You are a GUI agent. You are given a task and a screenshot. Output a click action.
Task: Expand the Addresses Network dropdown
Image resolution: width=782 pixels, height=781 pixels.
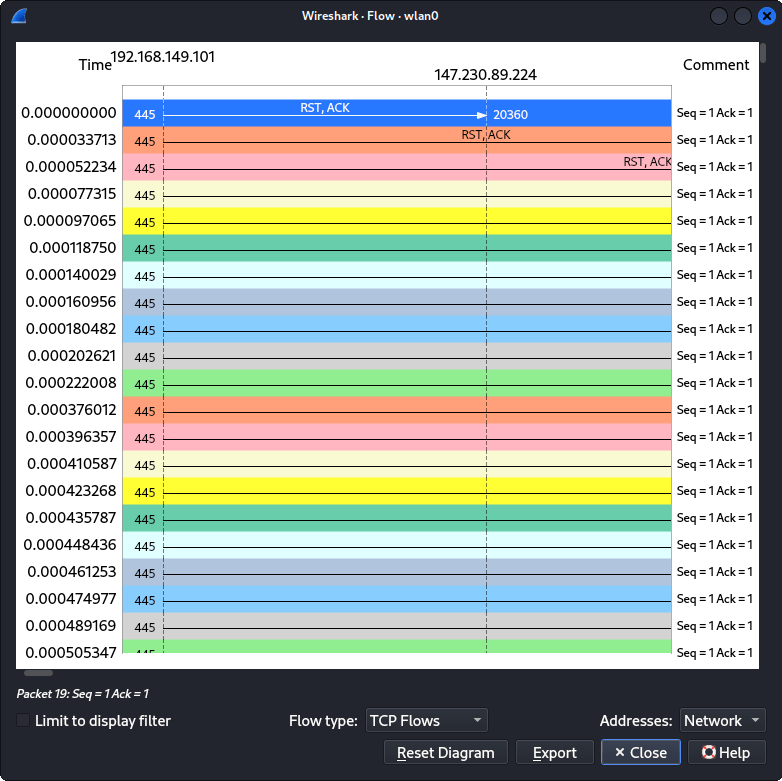pos(722,720)
